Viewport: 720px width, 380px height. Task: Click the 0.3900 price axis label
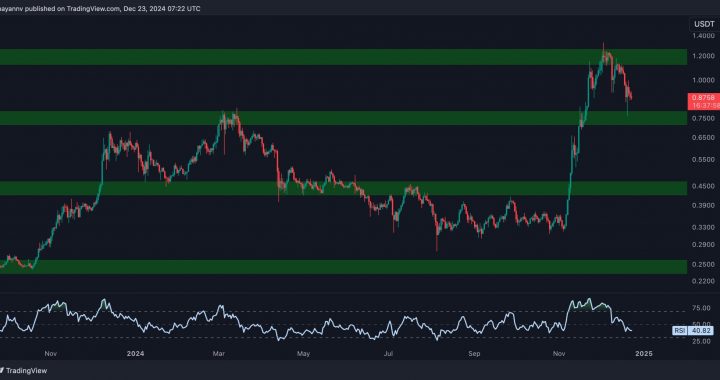(703, 205)
